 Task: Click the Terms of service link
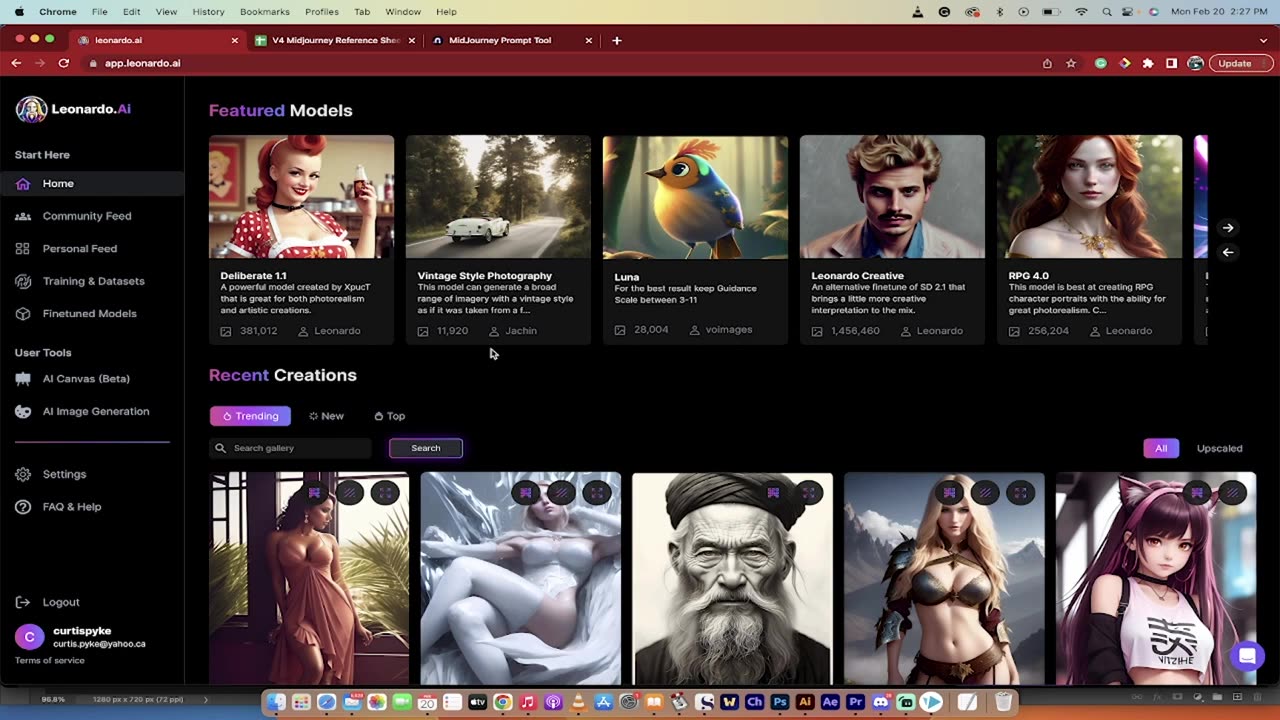pos(49,660)
